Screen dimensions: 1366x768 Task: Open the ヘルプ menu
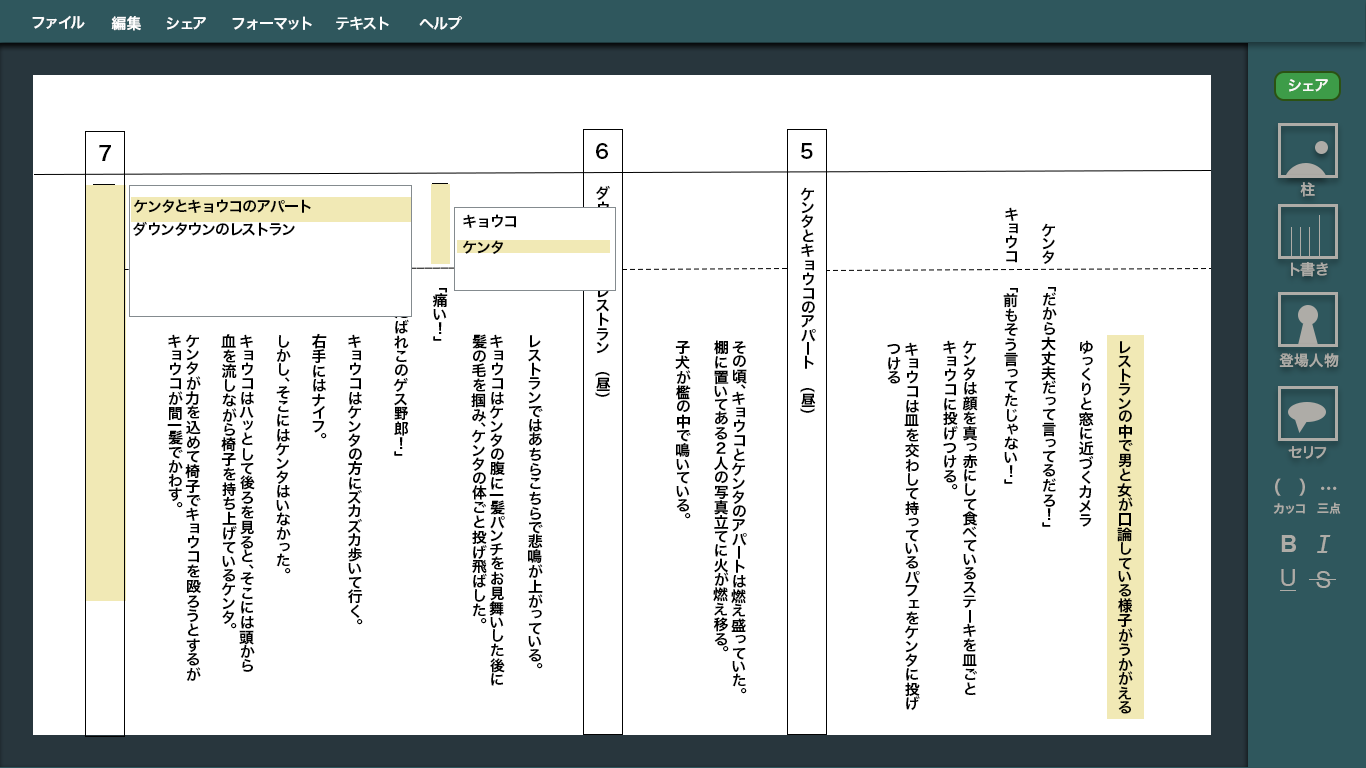[x=440, y=23]
